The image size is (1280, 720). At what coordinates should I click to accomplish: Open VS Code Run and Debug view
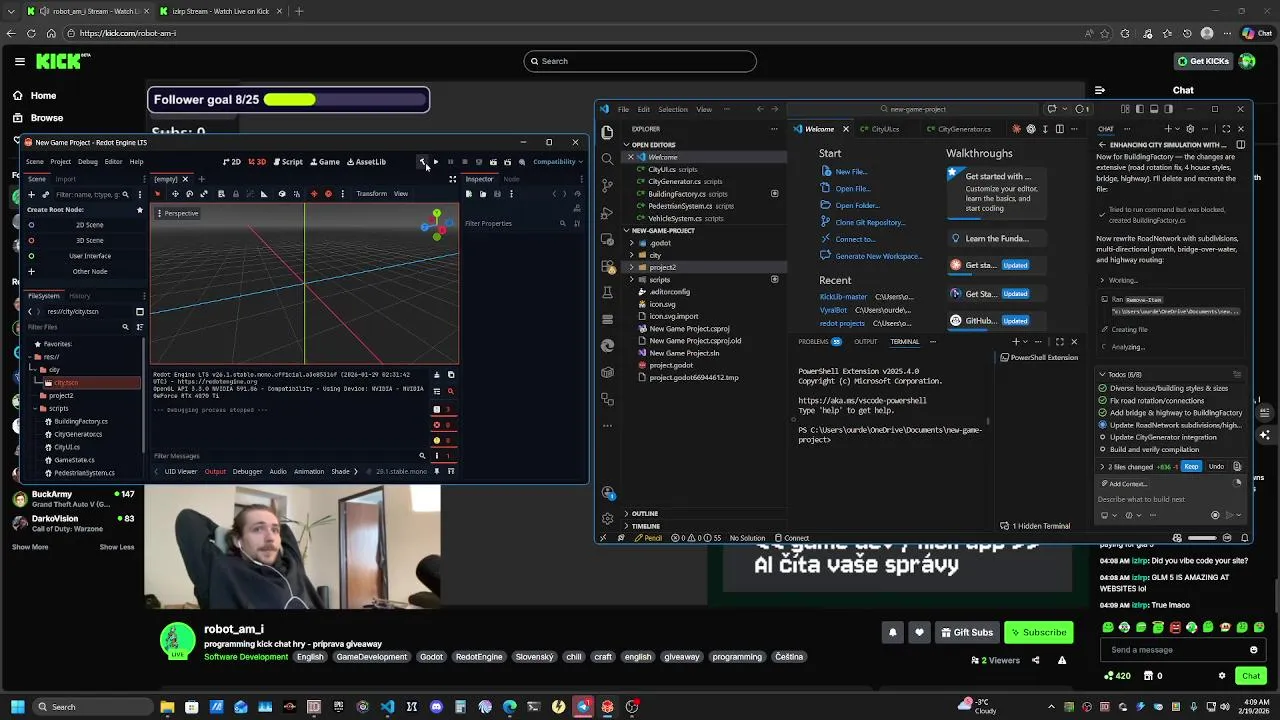tap(607, 213)
